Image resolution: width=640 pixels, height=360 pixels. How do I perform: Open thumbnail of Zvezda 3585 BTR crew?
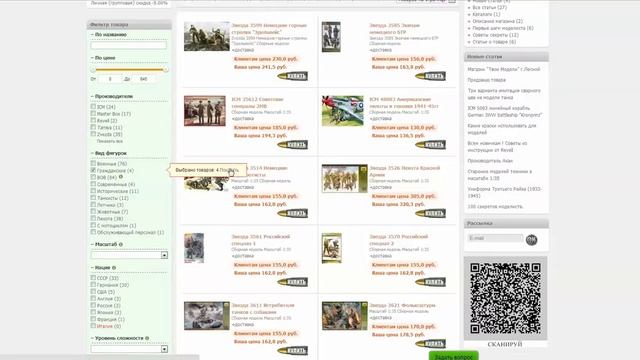[331, 37]
